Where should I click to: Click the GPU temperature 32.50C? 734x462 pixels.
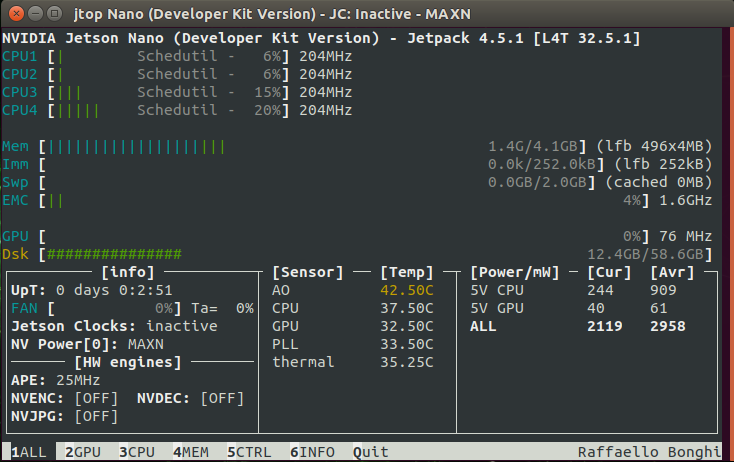407,326
